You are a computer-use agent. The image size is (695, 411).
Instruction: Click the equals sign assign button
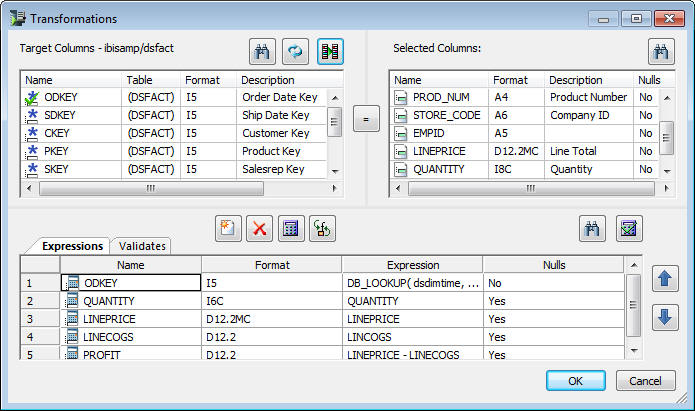coord(366,119)
